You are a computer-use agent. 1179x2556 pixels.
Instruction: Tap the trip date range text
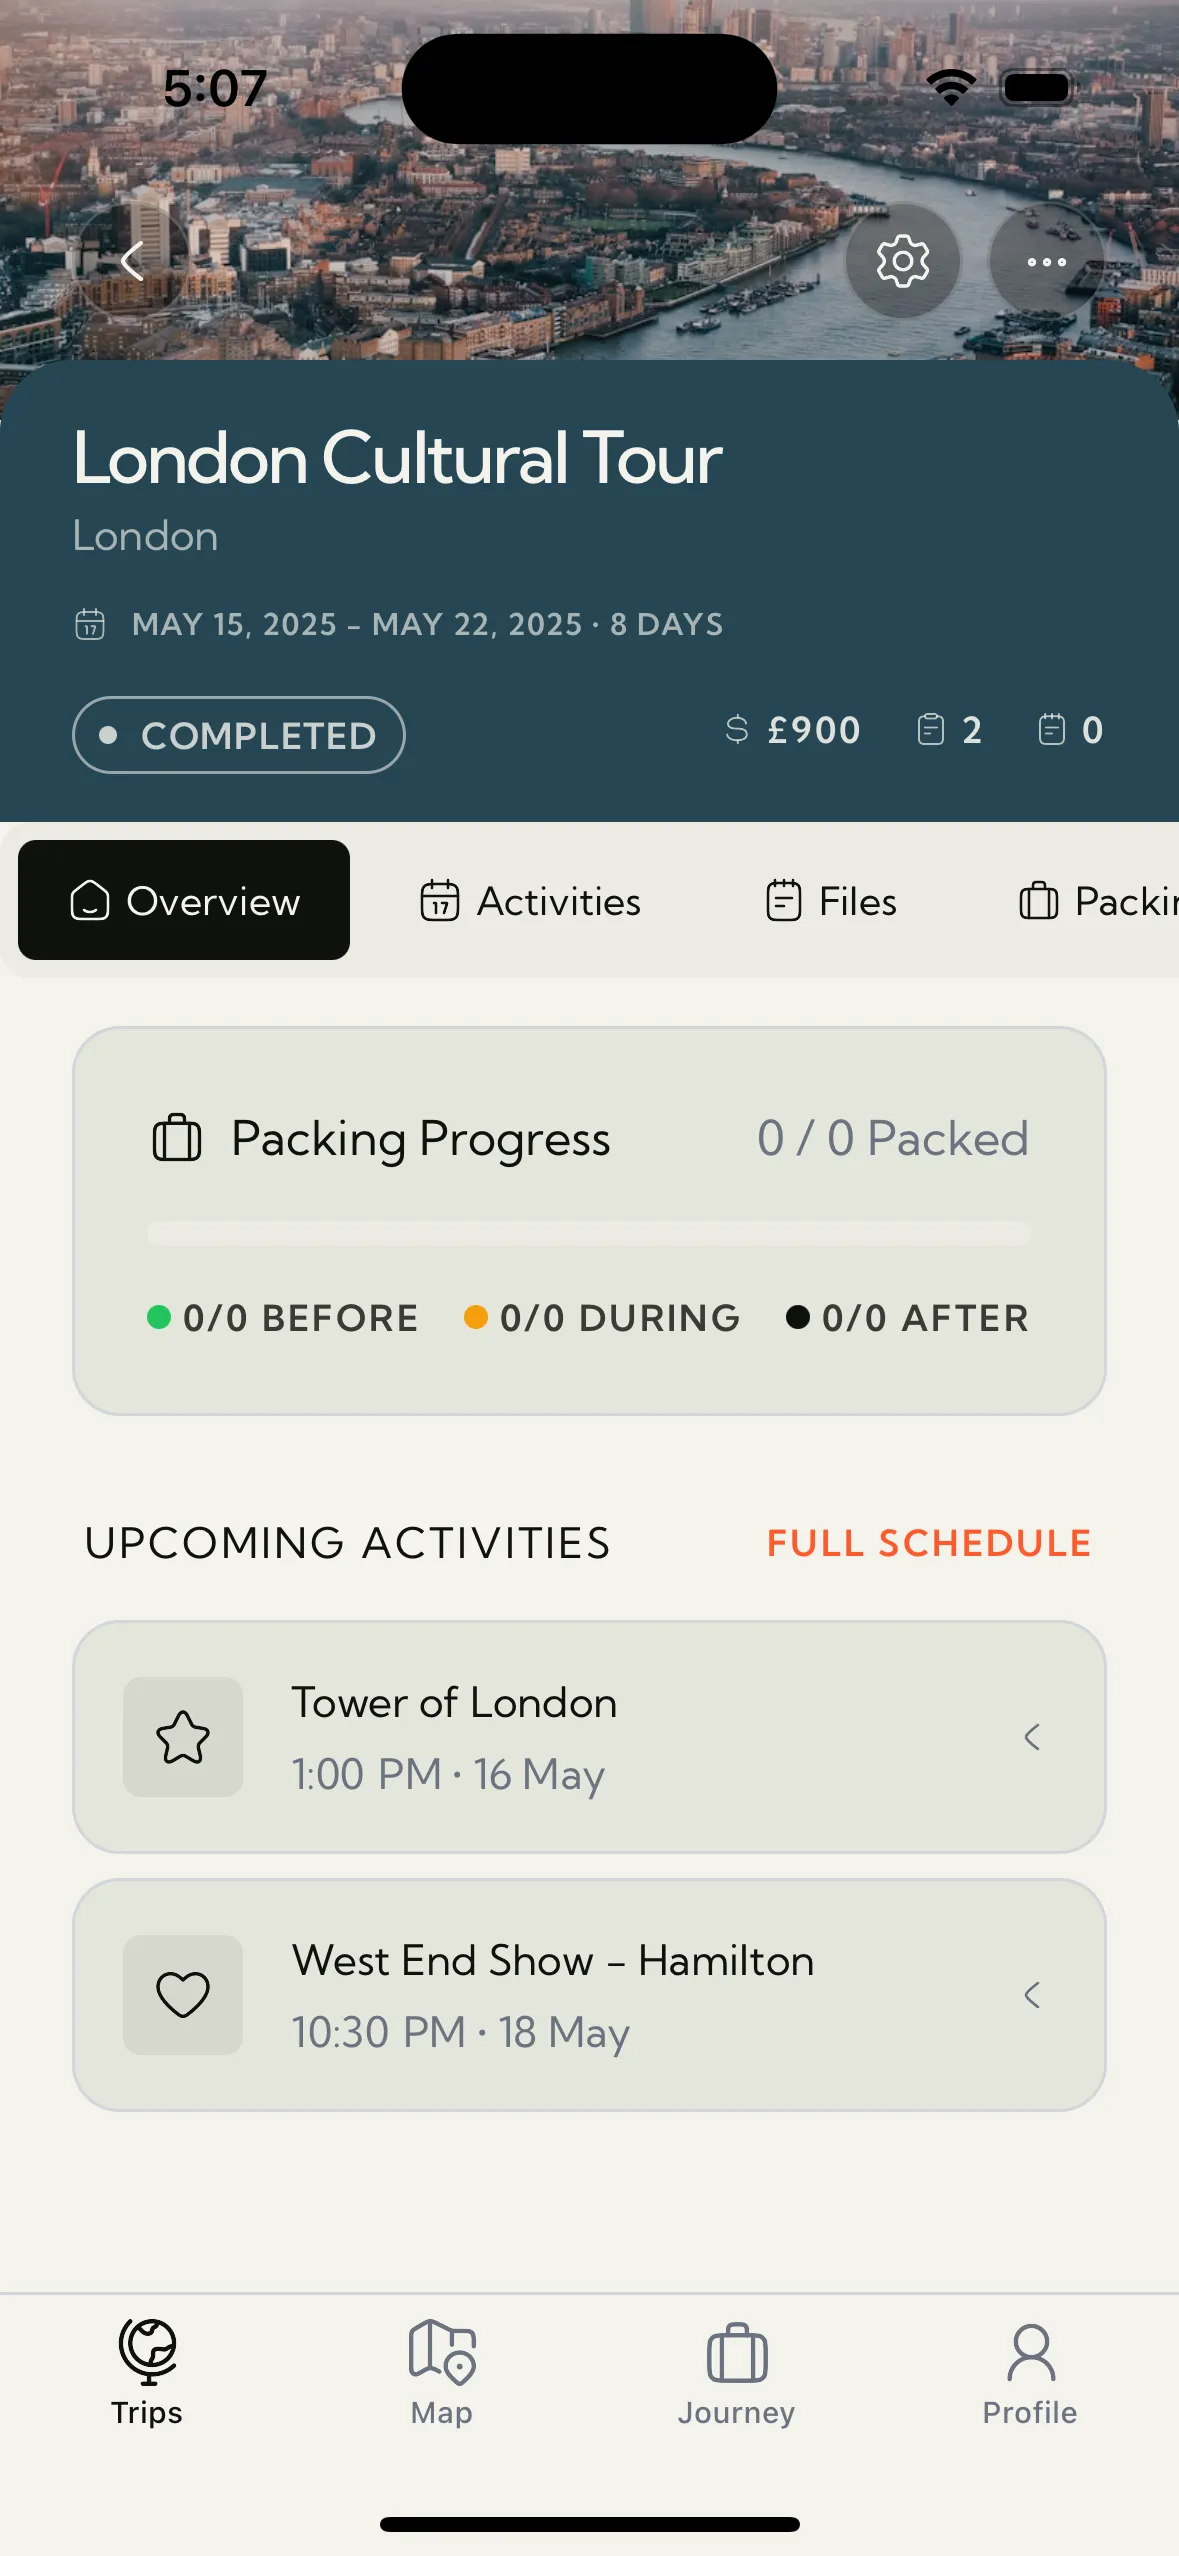(x=427, y=624)
